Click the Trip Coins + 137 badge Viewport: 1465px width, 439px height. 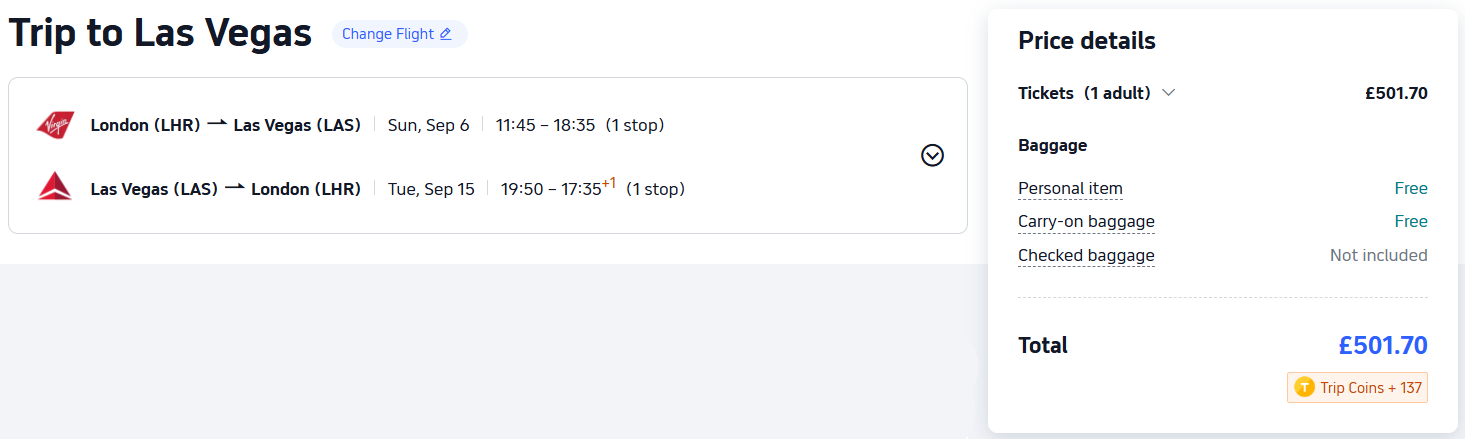[x=1357, y=388]
